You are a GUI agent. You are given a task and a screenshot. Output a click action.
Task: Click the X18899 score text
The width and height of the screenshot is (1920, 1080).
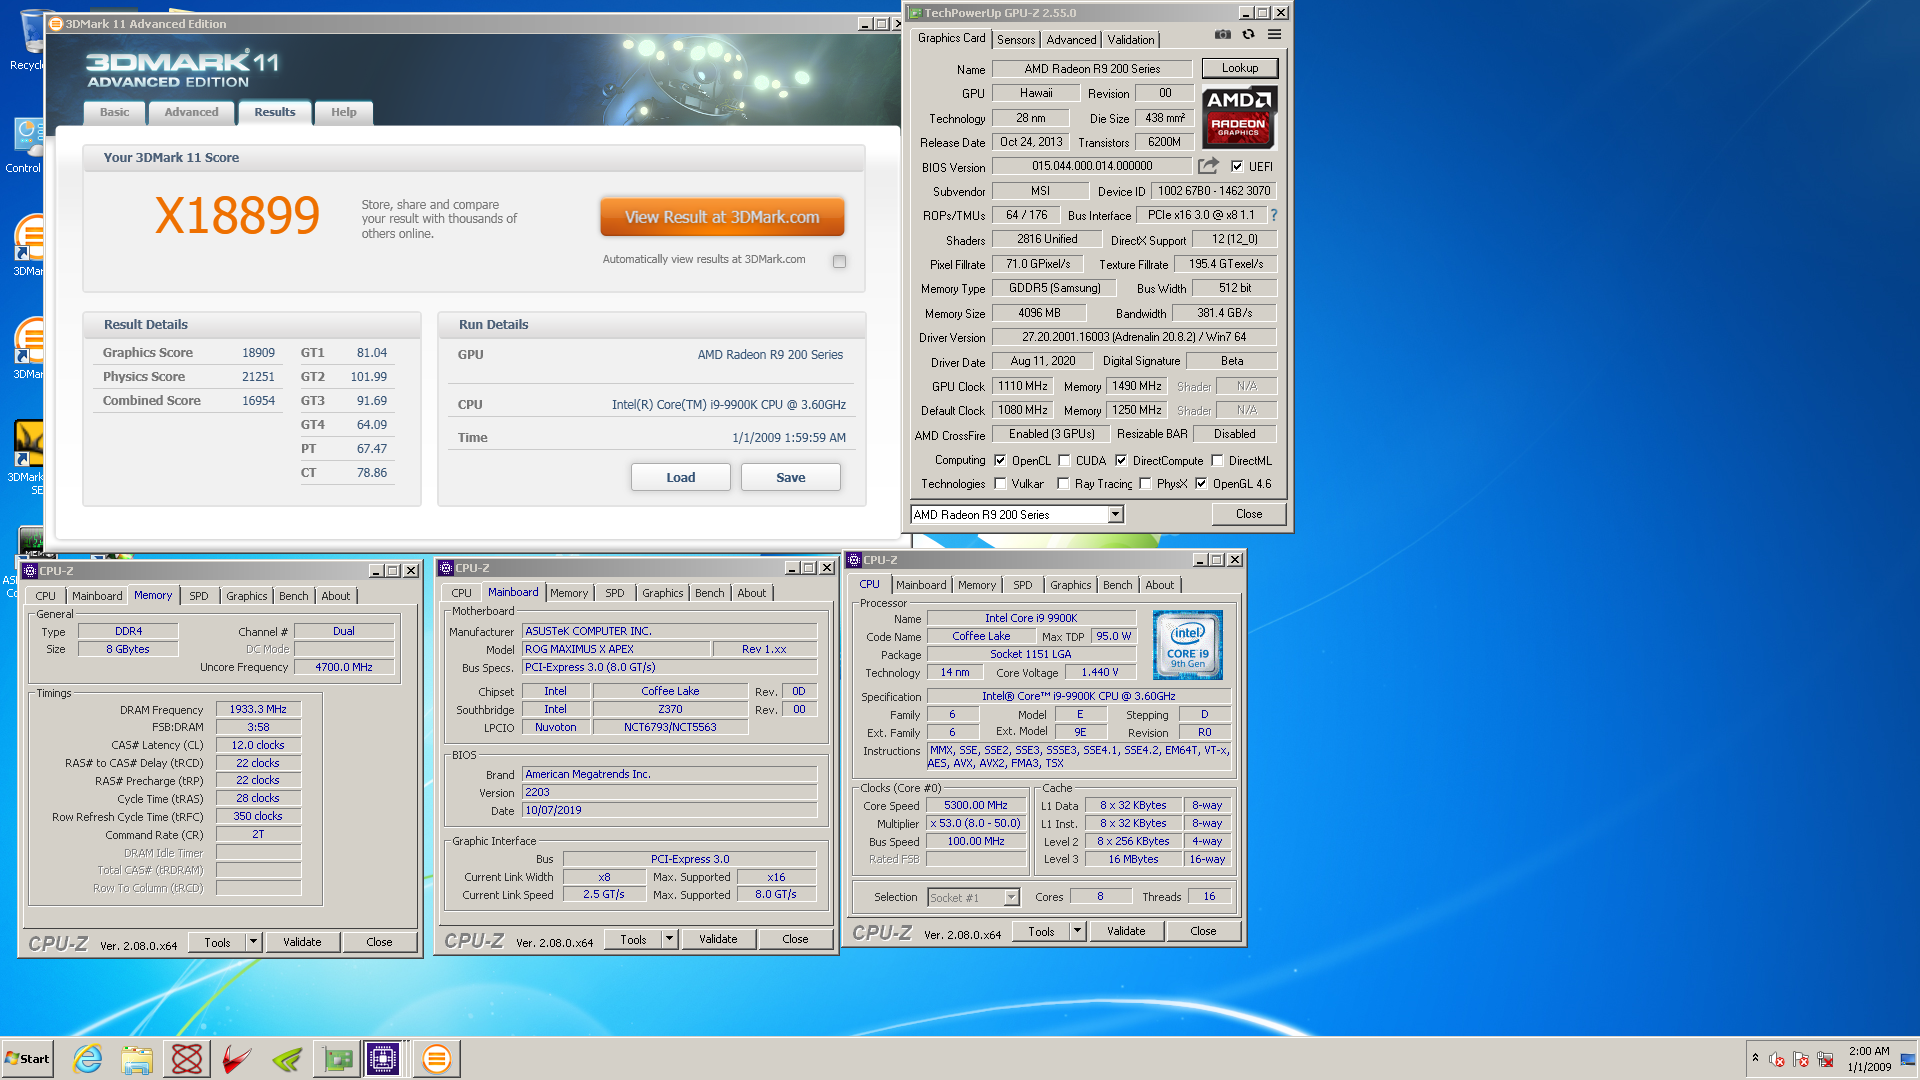pyautogui.click(x=237, y=215)
